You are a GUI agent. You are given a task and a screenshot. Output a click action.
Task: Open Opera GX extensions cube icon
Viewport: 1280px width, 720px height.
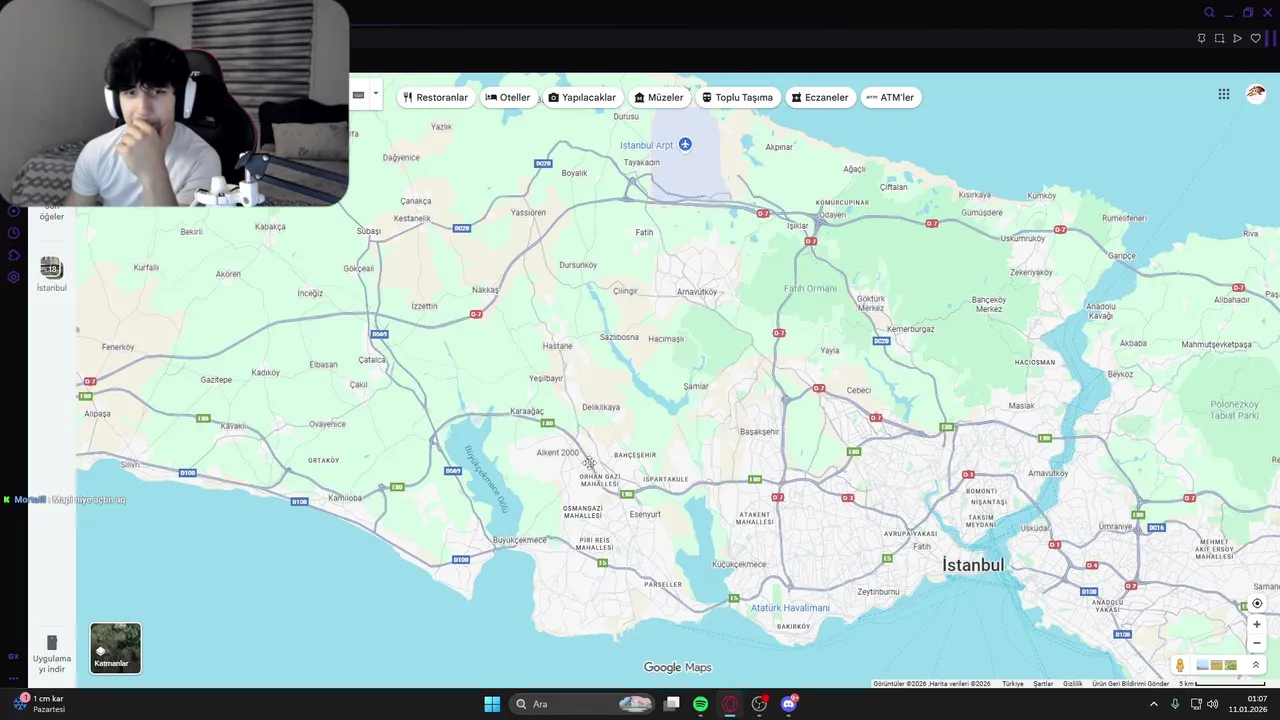pyautogui.click(x=14, y=255)
